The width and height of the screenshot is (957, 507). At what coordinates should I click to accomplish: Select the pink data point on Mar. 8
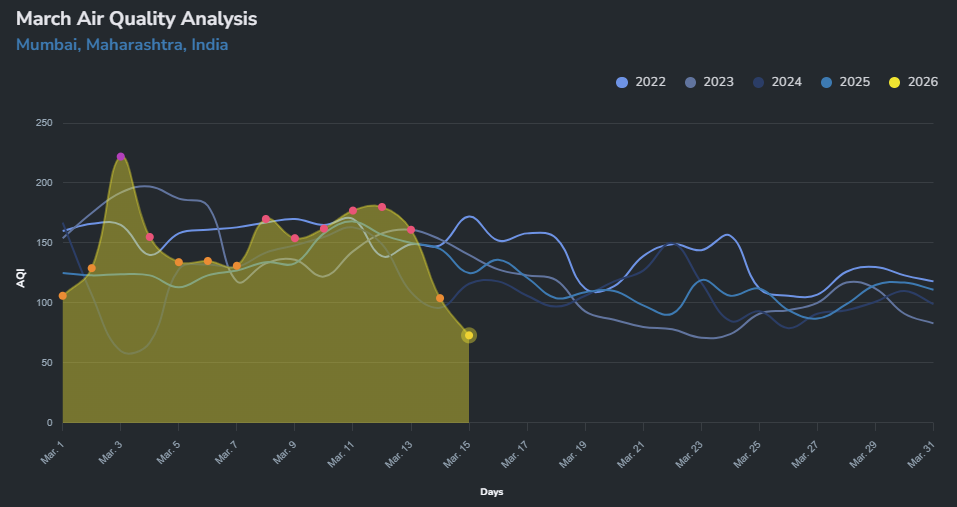266,219
